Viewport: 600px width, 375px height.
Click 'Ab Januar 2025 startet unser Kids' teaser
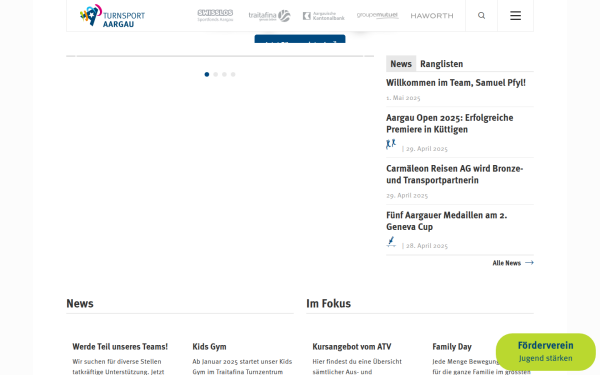coord(242,361)
